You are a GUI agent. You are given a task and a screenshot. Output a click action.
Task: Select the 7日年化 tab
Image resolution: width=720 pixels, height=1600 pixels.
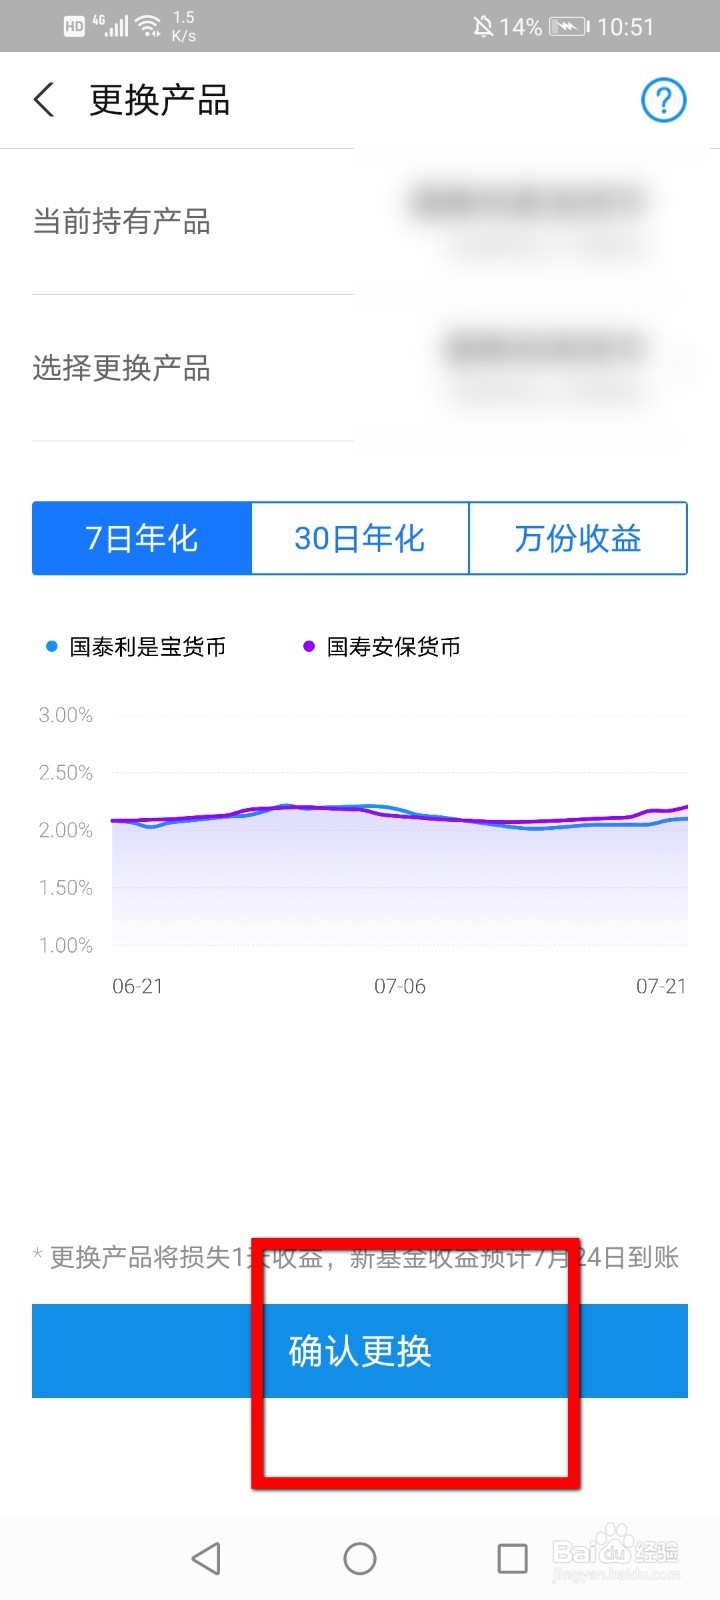tap(141, 538)
